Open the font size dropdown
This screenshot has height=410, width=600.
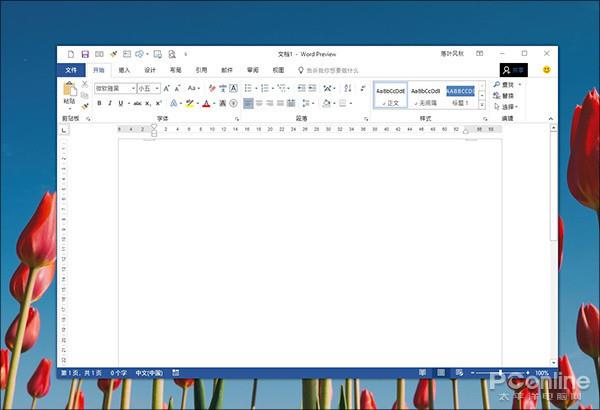pos(157,88)
